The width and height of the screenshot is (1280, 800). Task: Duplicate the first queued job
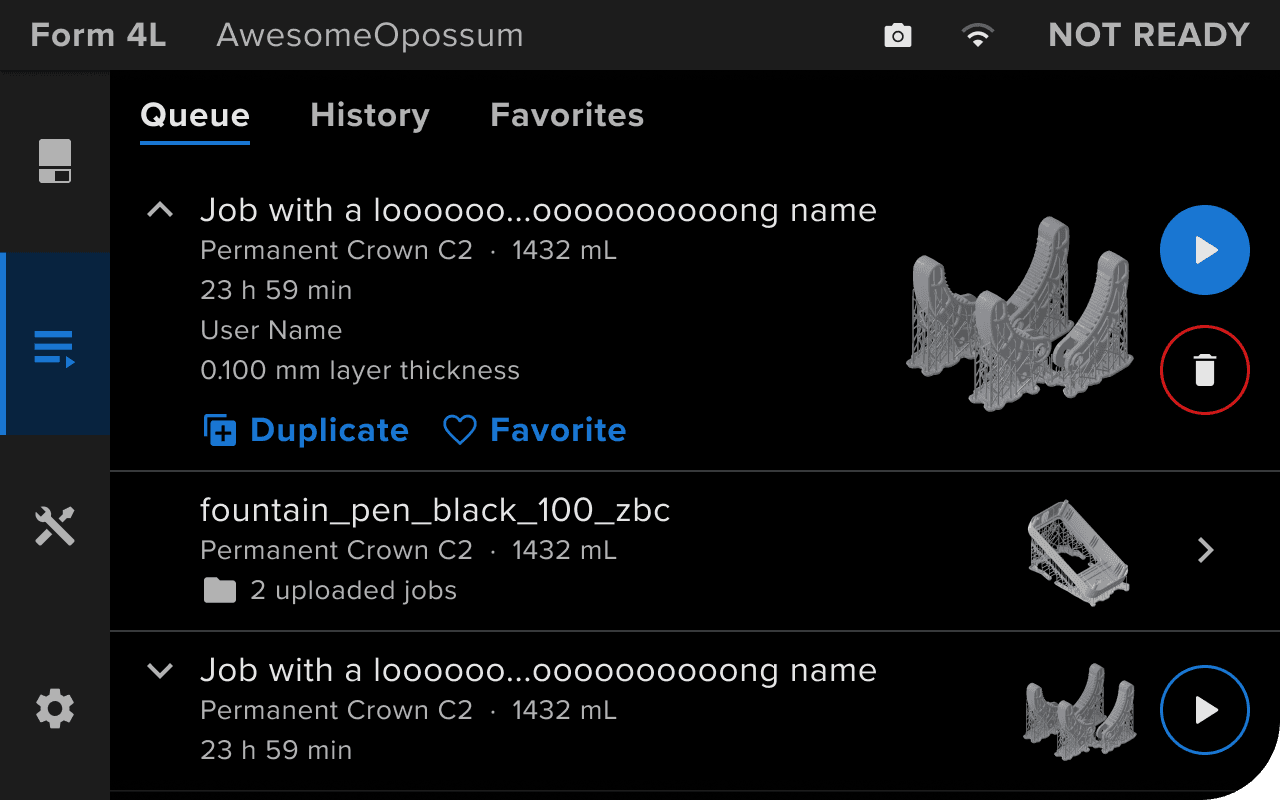click(306, 430)
